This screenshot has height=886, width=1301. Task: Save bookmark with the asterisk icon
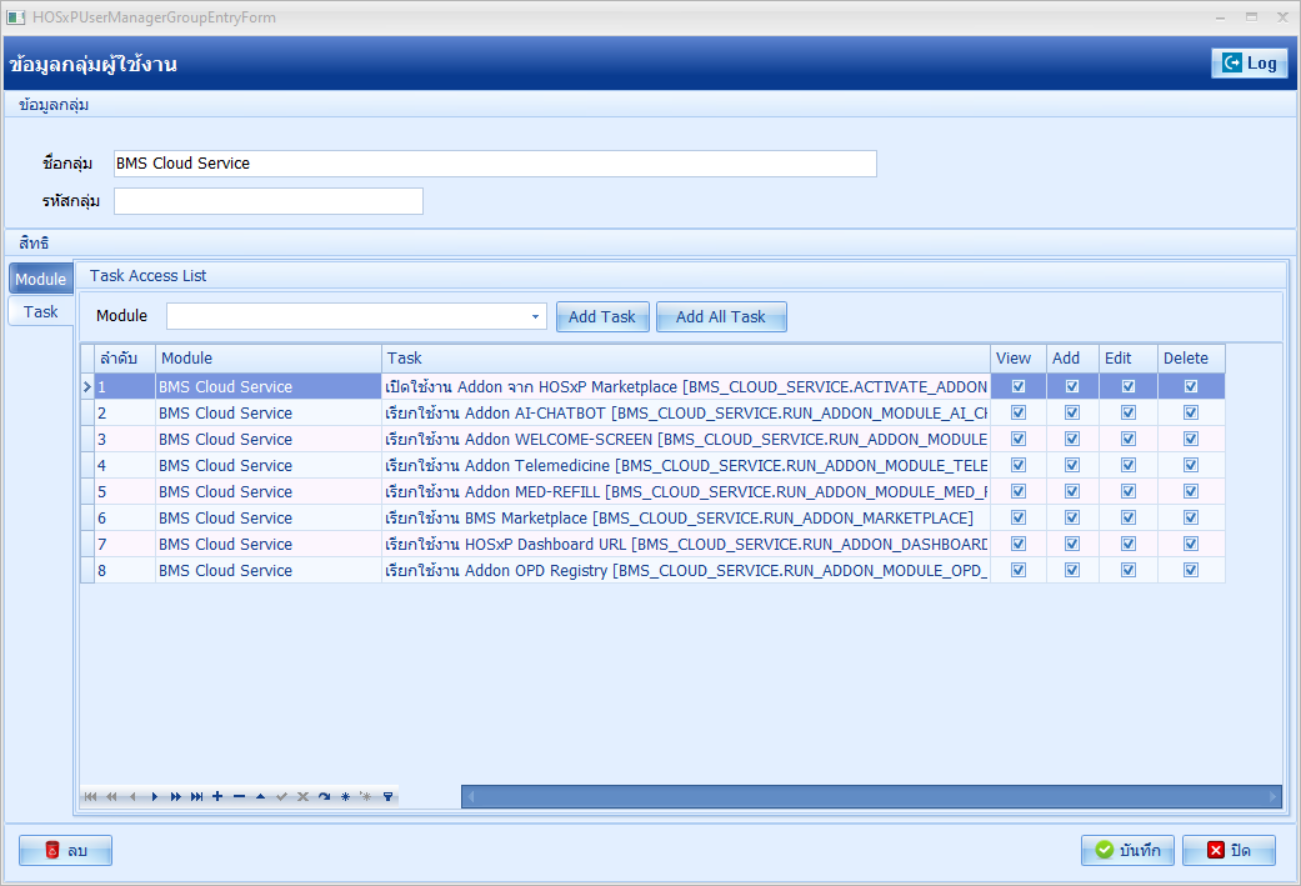click(345, 797)
